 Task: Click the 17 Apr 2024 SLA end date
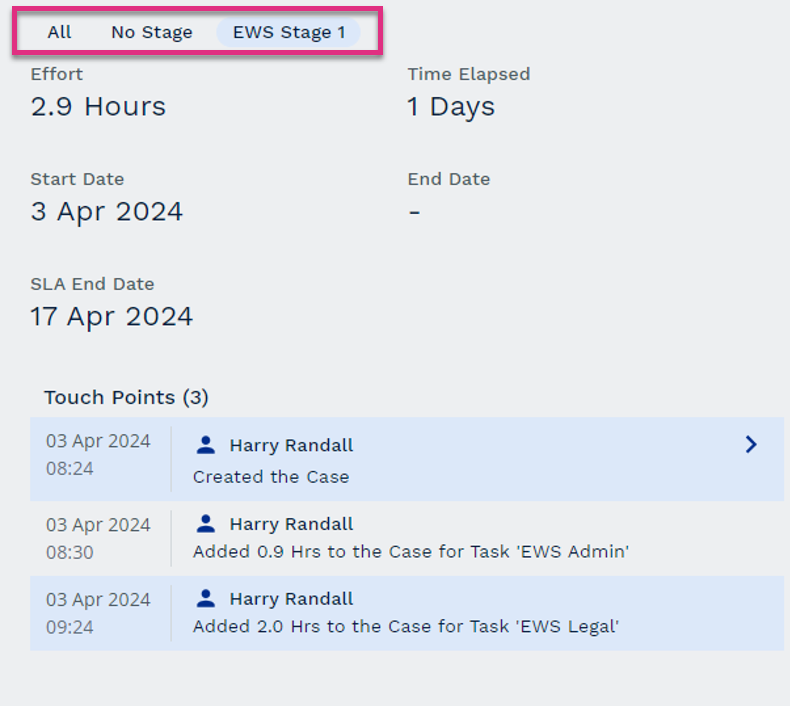tap(111, 316)
